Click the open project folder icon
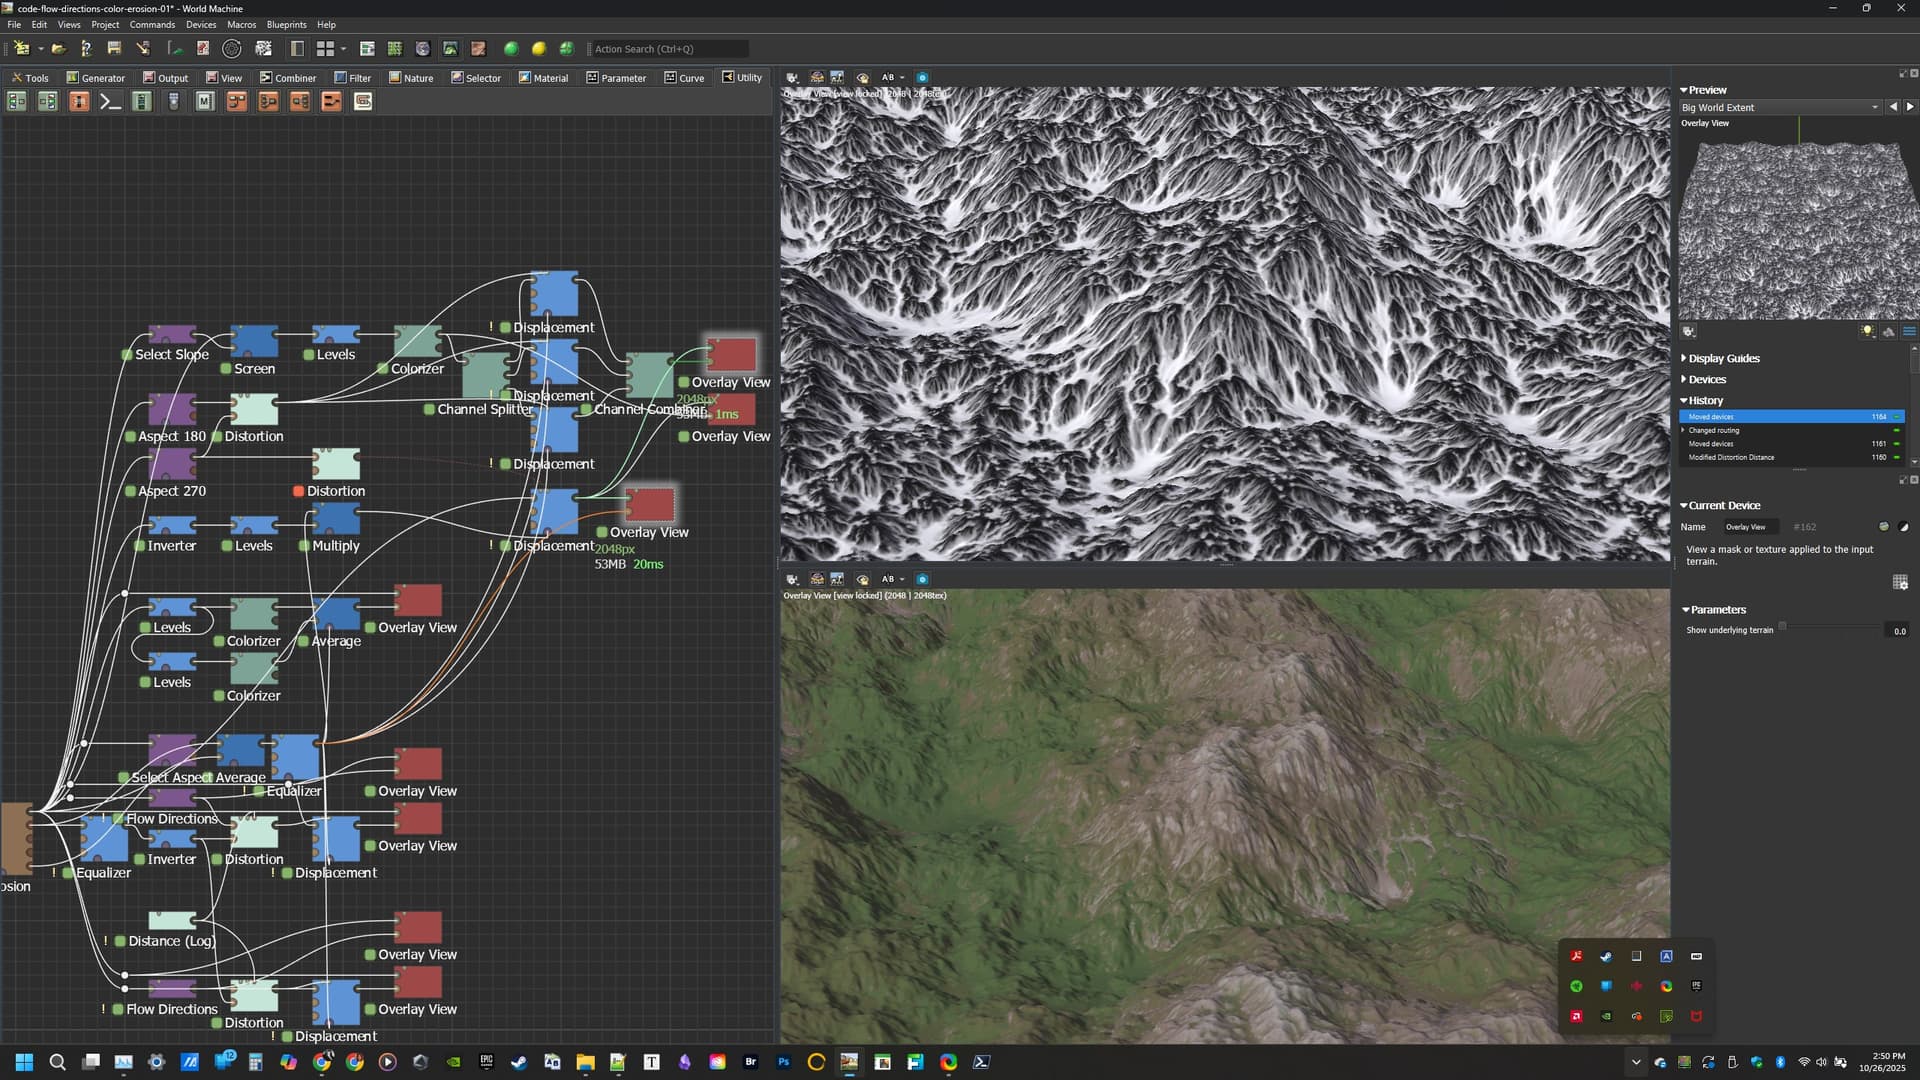 tap(58, 48)
